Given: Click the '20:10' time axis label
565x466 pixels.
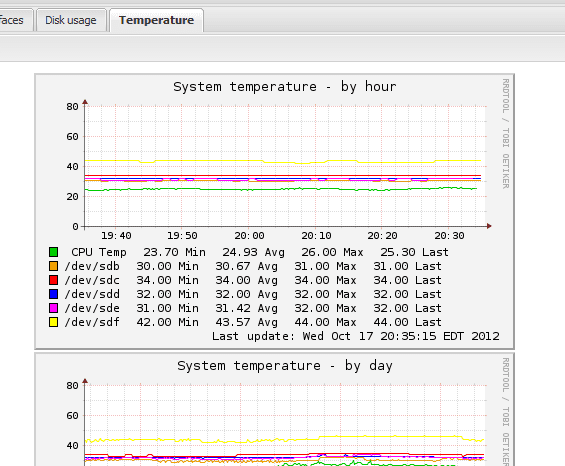Looking at the screenshot, I should [316, 236].
